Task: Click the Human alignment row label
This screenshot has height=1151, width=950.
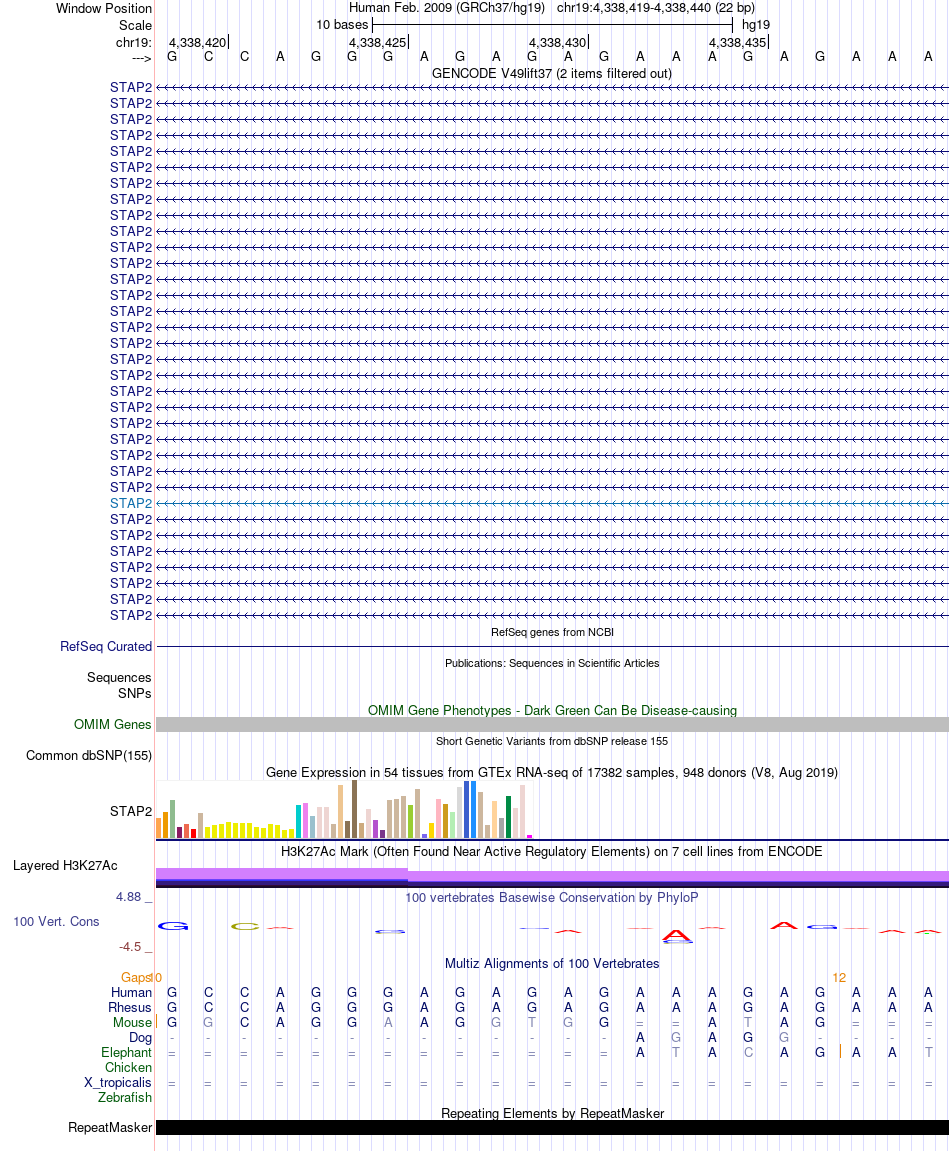Action: click(x=131, y=992)
